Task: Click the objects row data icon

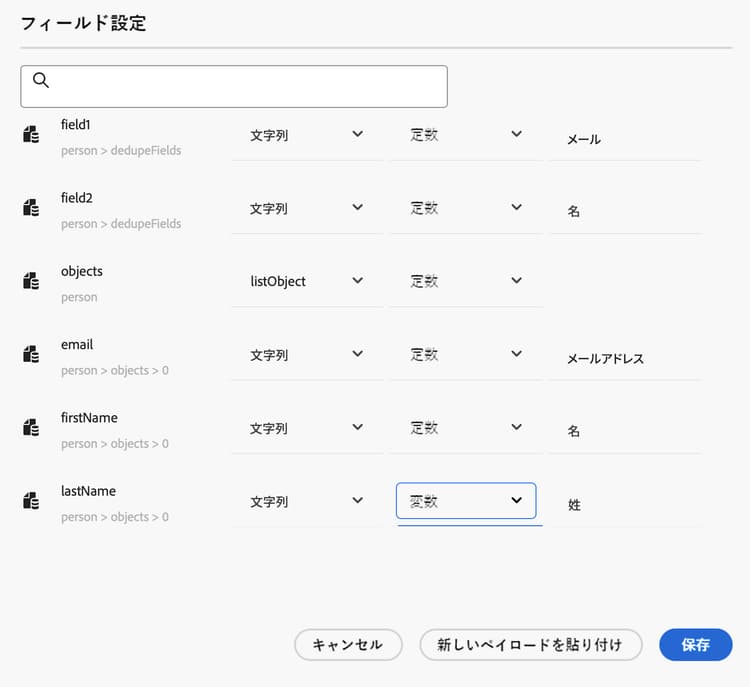Action: (x=31, y=281)
